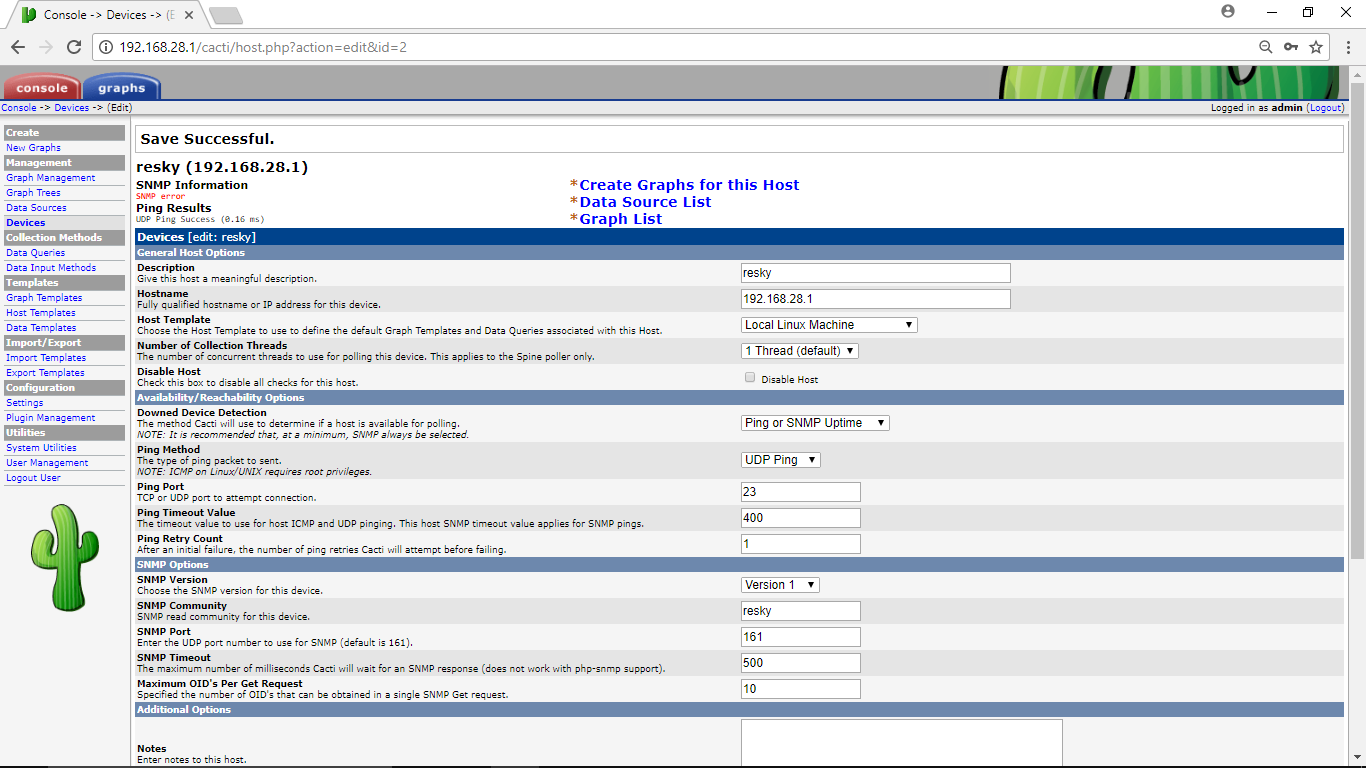This screenshot has width=1366, height=768.
Task: Click the "Save Successful." message
Action: point(207,139)
